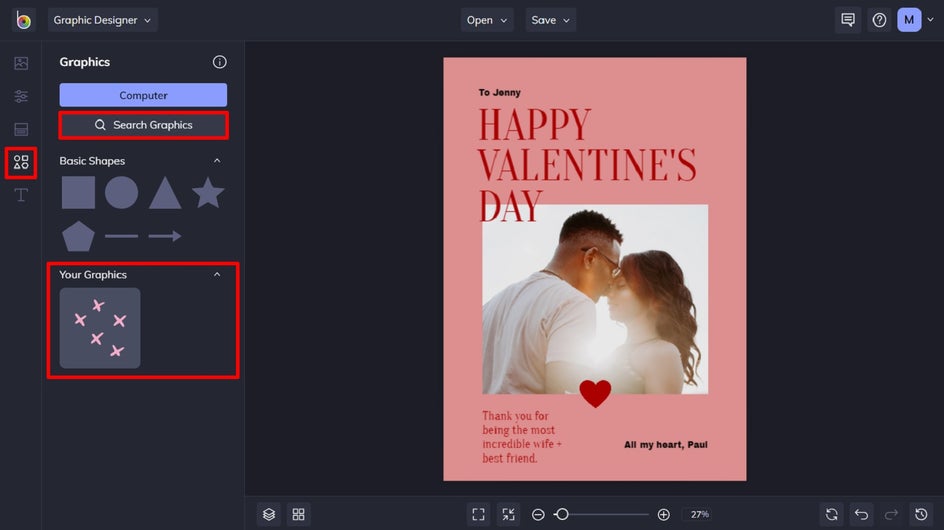Image resolution: width=944 pixels, height=530 pixels.
Task: Select the 'Thank you for being' paragraph
Action: tap(521, 437)
